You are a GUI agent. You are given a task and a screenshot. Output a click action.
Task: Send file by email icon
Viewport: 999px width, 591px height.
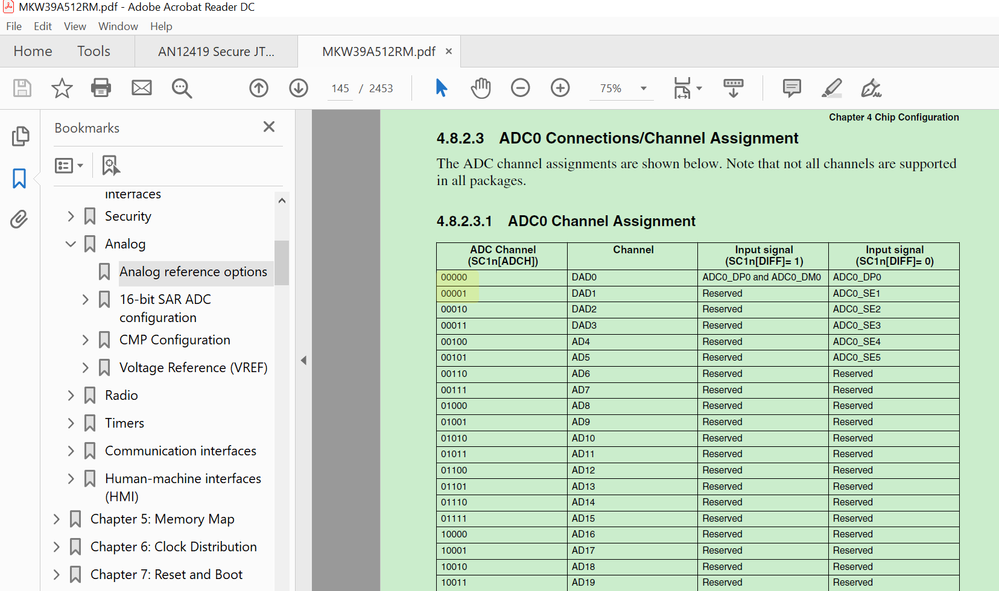[x=141, y=88]
